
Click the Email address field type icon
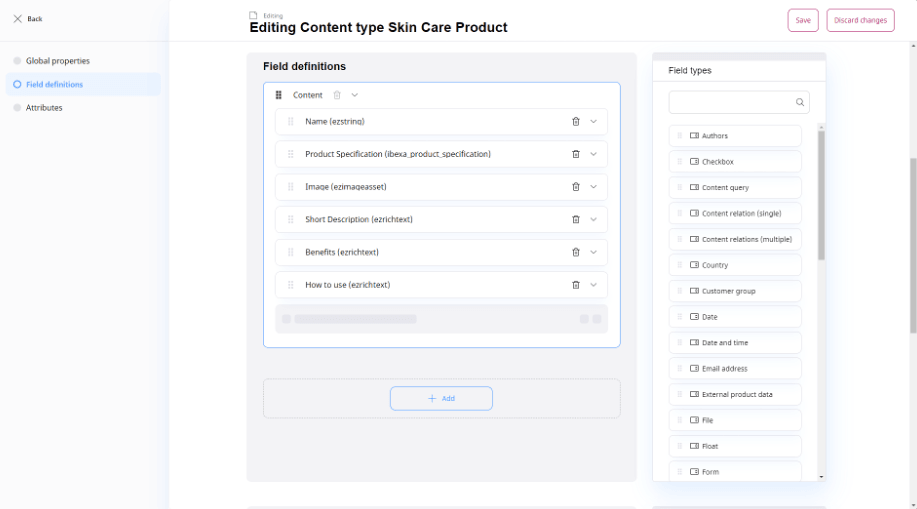click(x=694, y=369)
